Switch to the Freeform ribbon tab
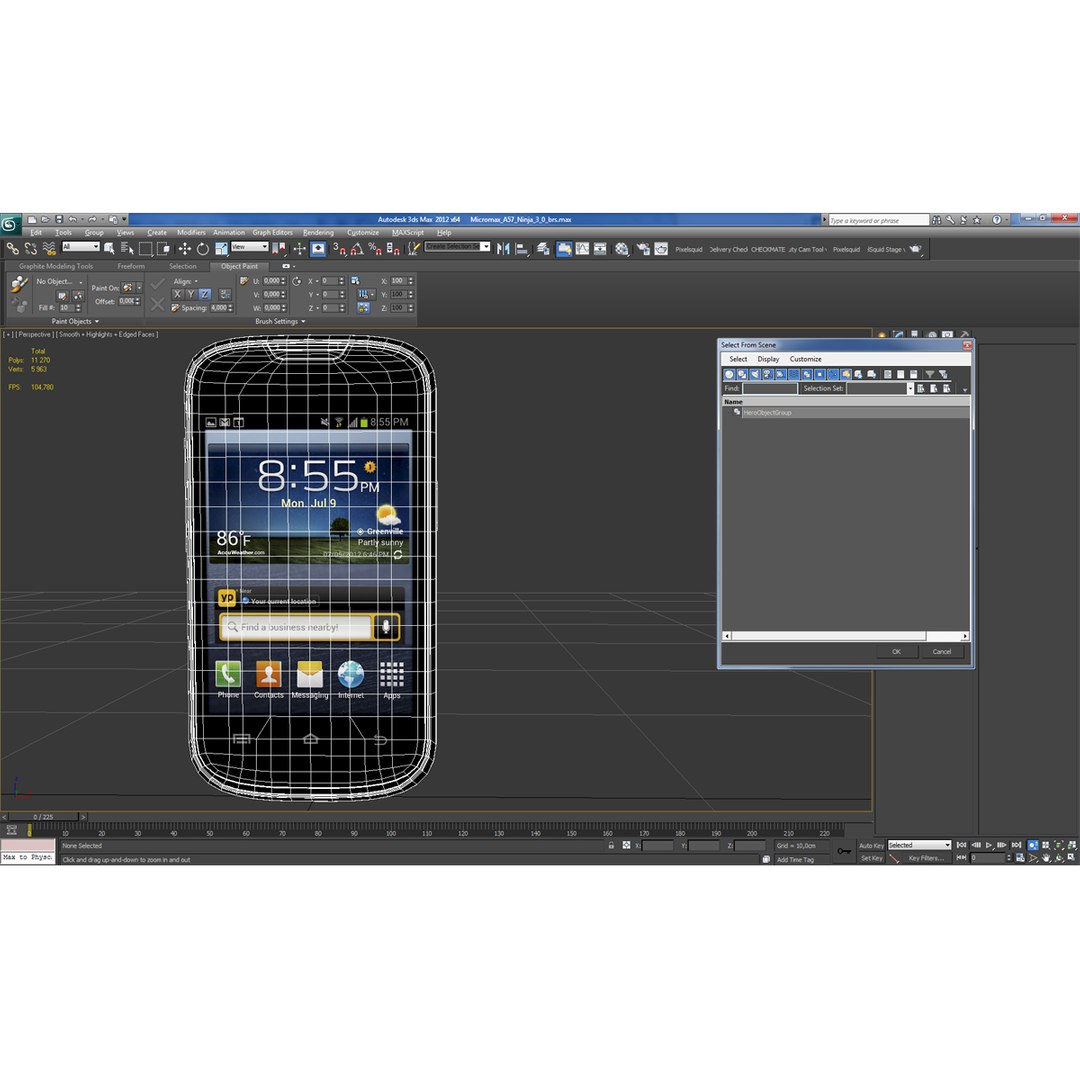Viewport: 1080px width, 1080px height. [131, 267]
